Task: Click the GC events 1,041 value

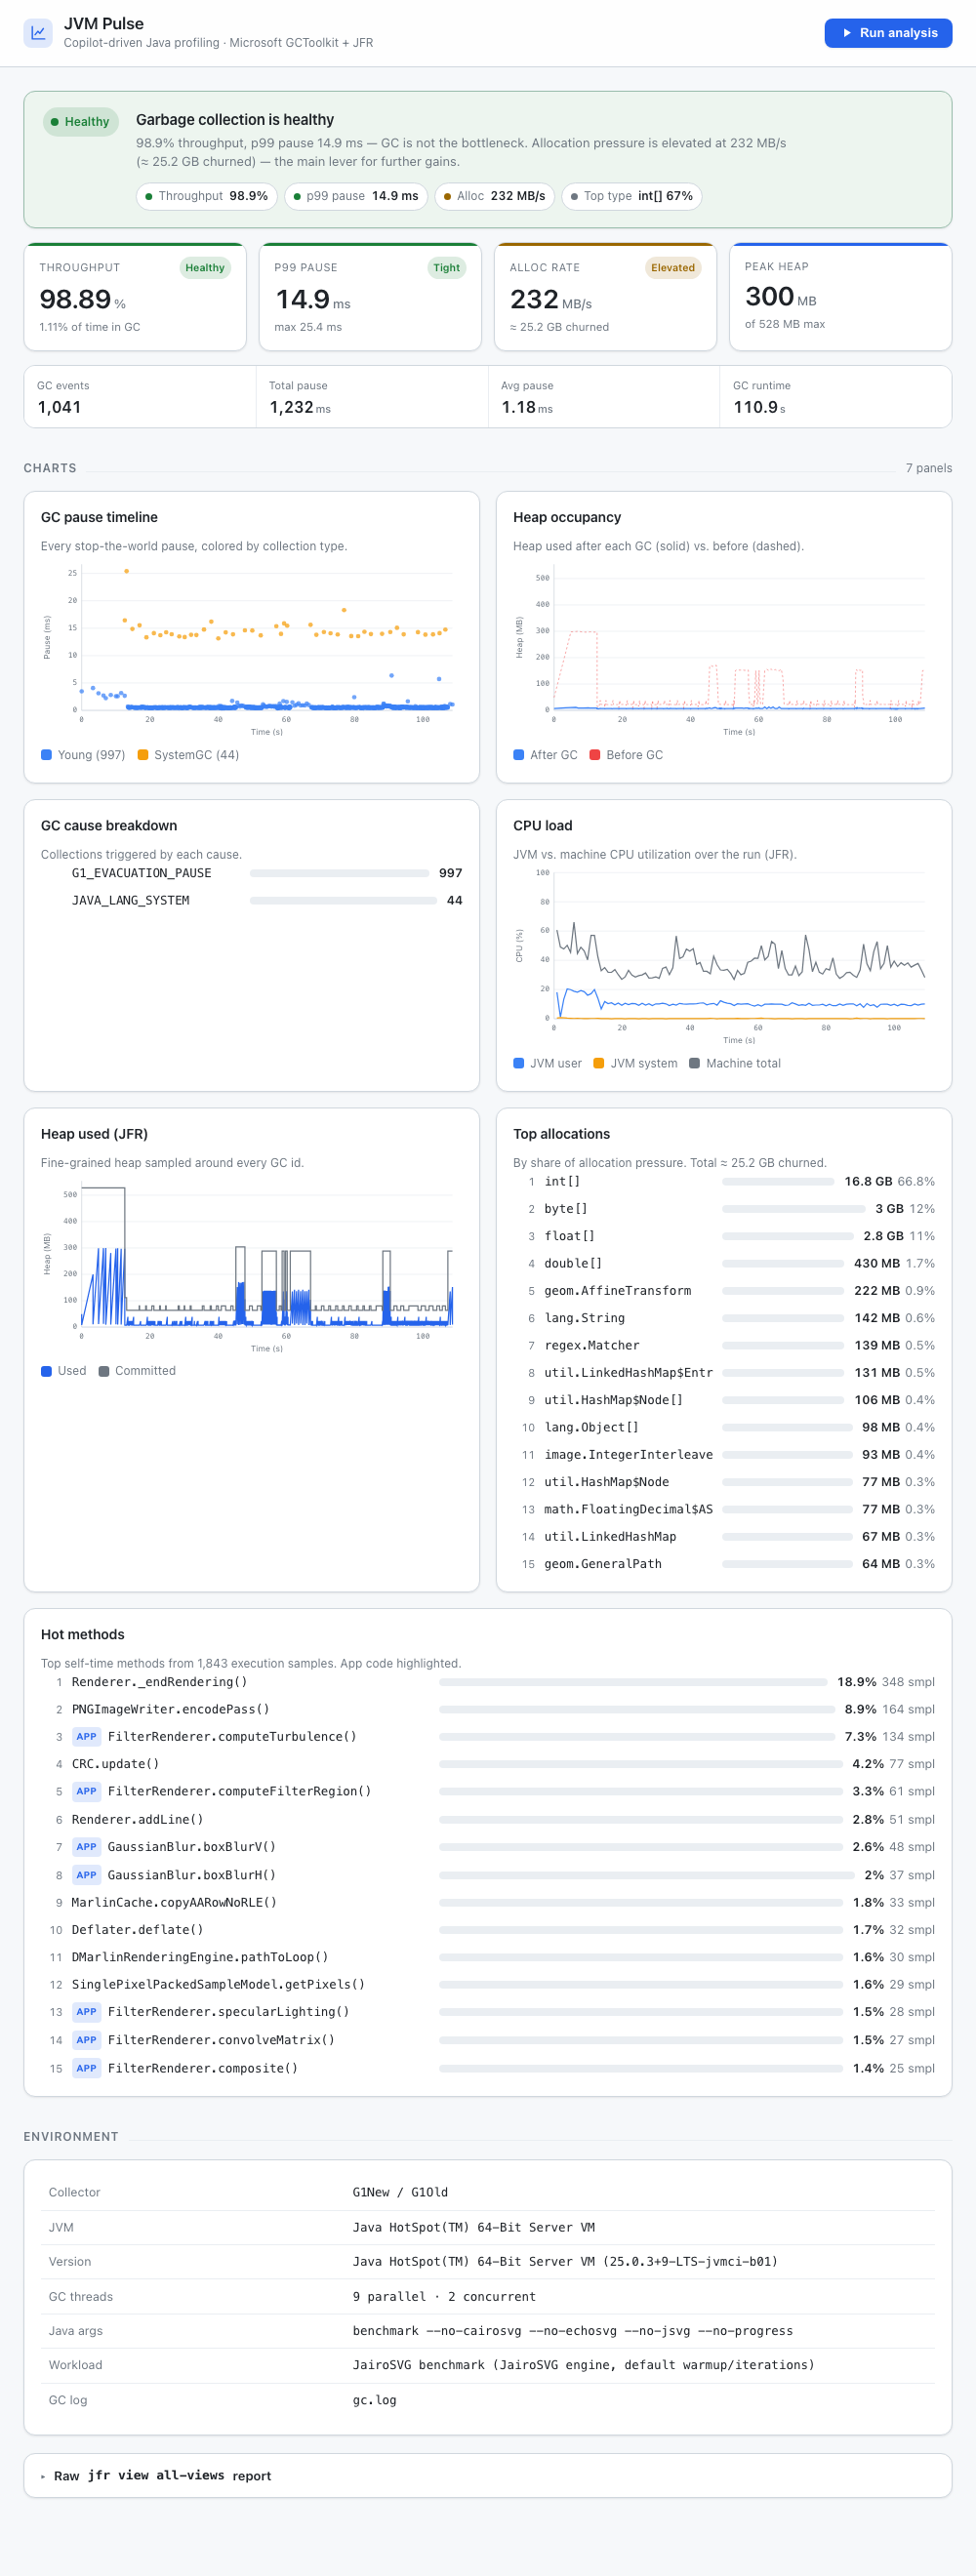Action: tap(60, 407)
